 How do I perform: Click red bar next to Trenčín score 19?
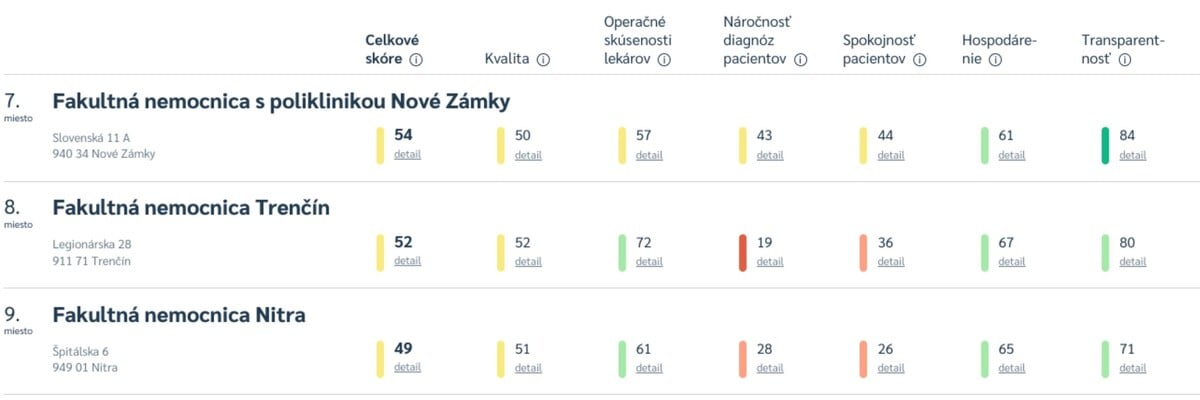742,252
